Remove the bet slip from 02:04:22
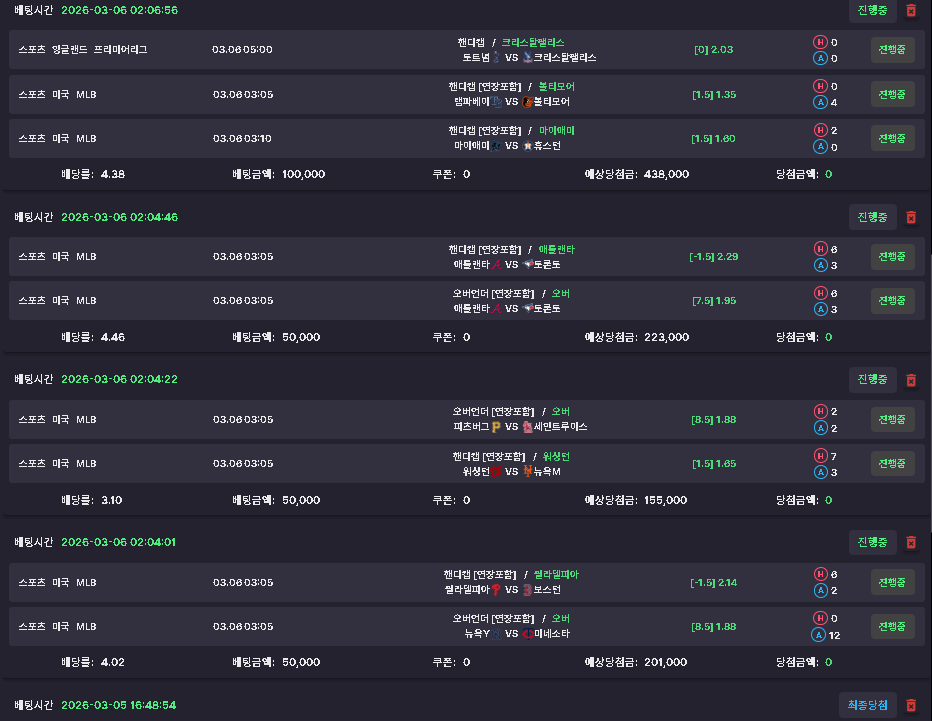932x721 pixels. tap(910, 380)
